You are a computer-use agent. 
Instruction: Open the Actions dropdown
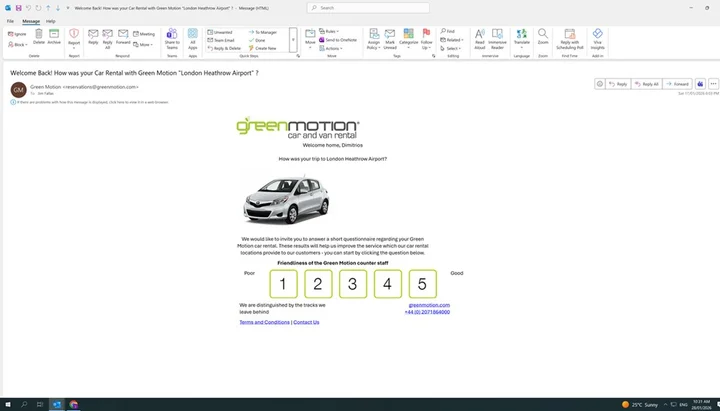[331, 48]
